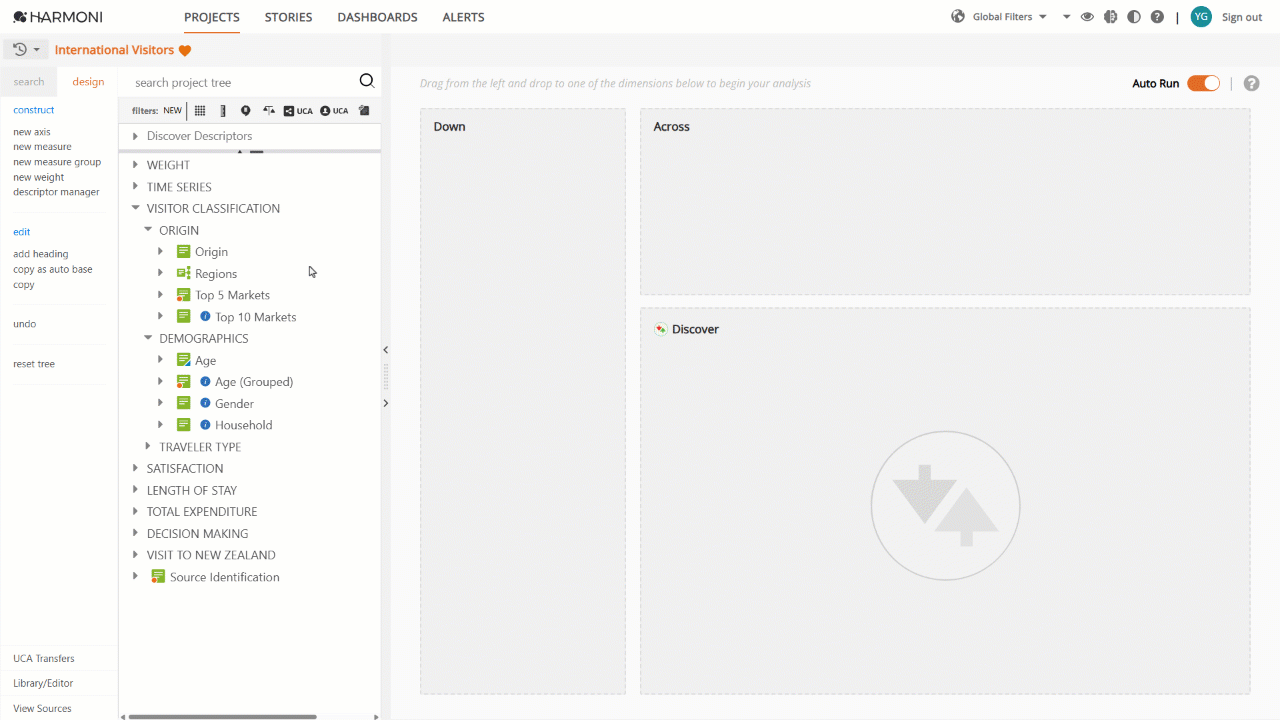Expand the Regions item
Screen dimensions: 1280x720
160,273
